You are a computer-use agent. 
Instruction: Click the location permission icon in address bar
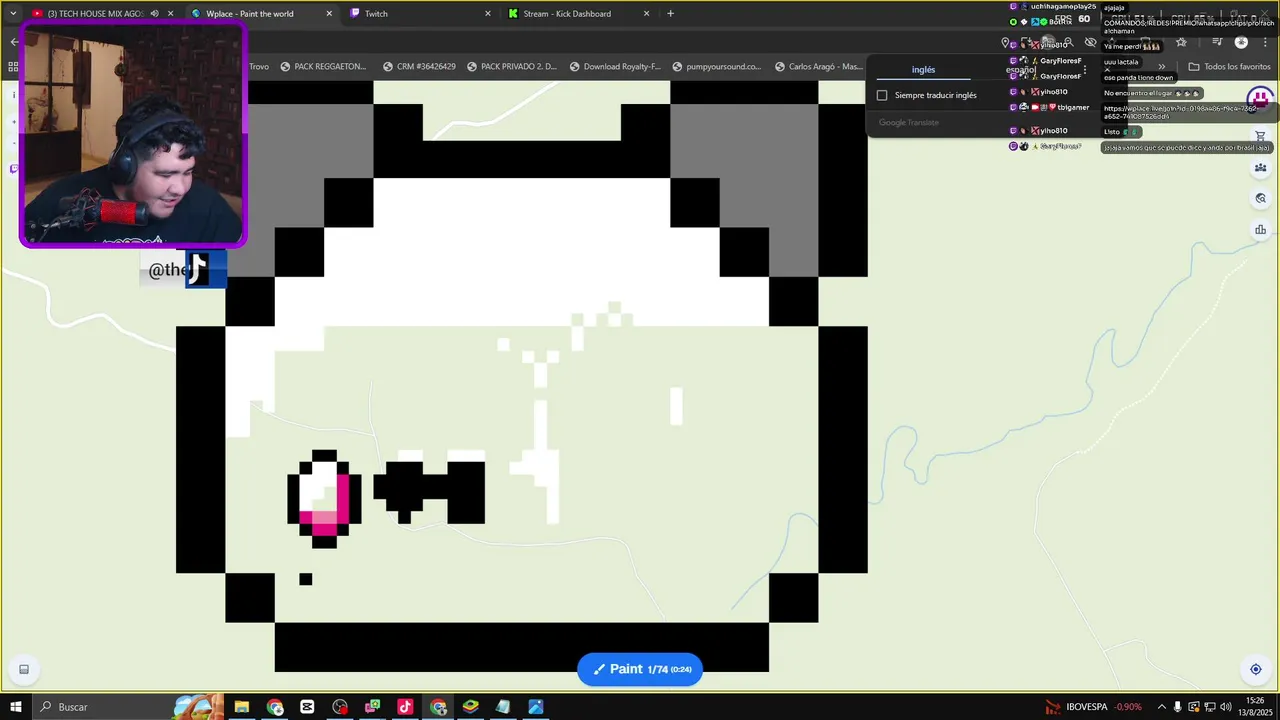point(1005,43)
